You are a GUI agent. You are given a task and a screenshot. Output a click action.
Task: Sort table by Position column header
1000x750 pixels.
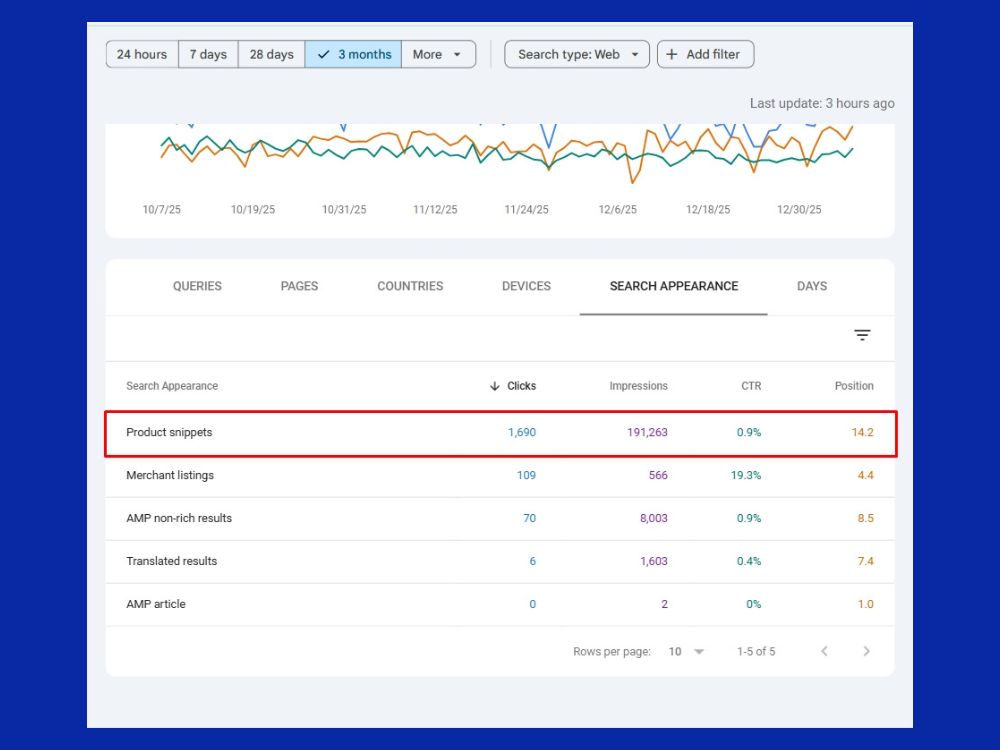tap(854, 386)
